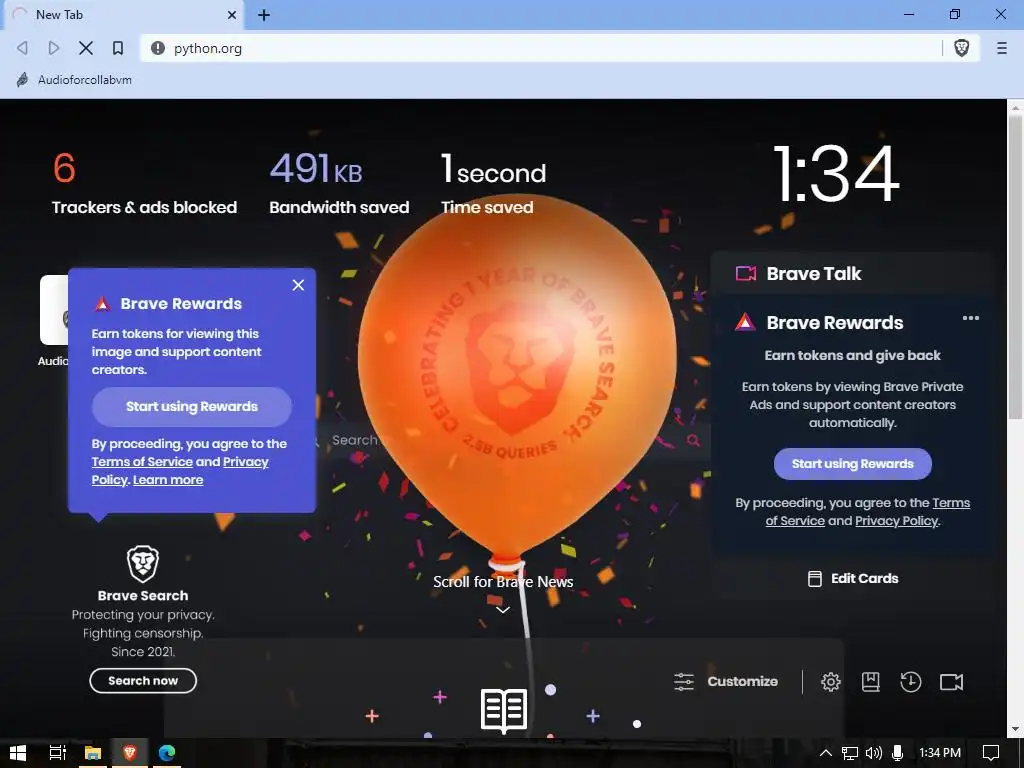Open the site security info icon
The image size is (1024, 768).
[157, 48]
